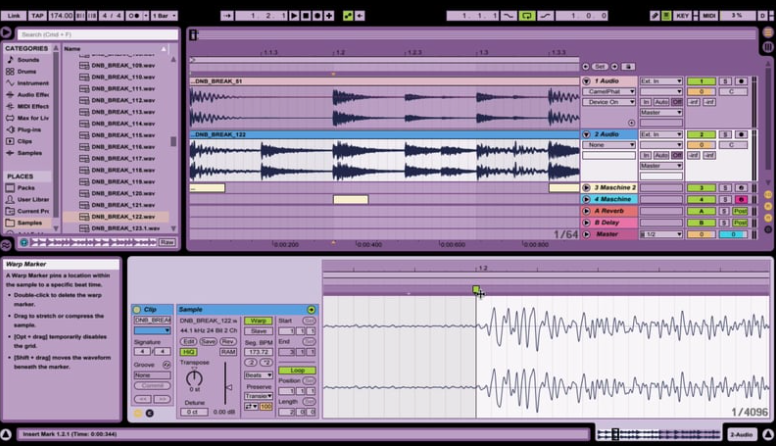Select DNB_BREAK_109.wav in browser list

pyautogui.click(x=117, y=65)
